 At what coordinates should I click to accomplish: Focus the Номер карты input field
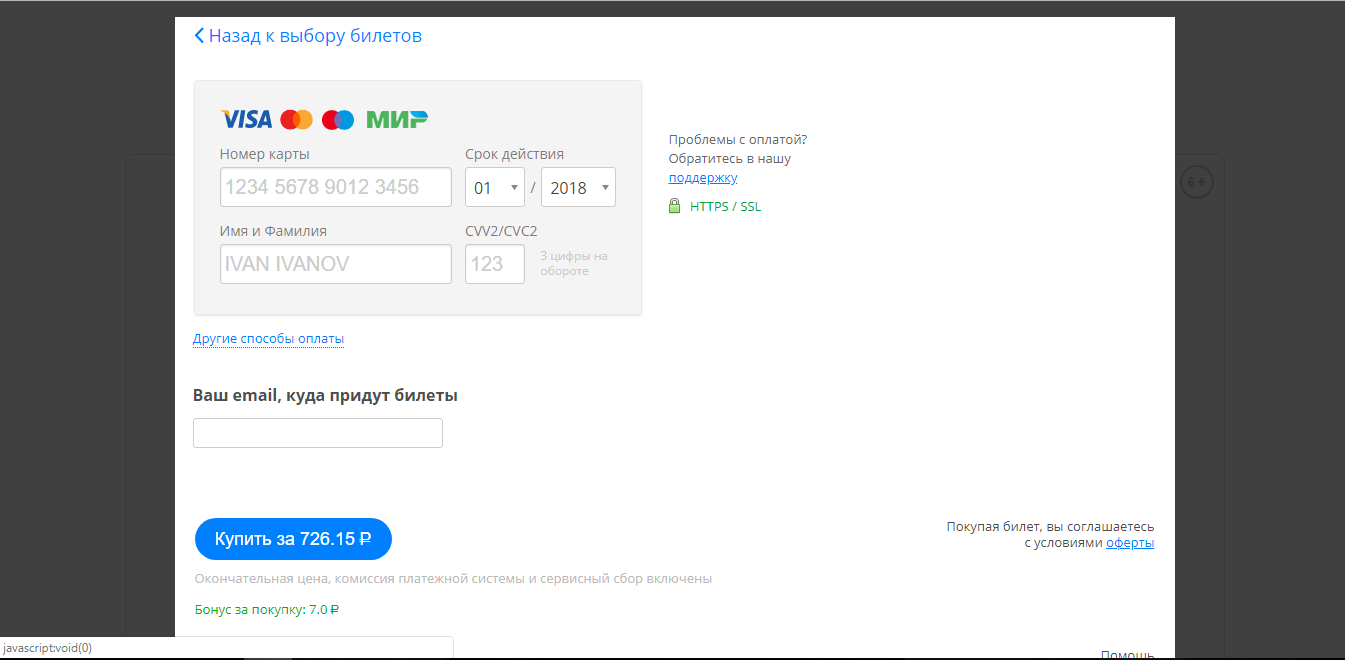(335, 187)
